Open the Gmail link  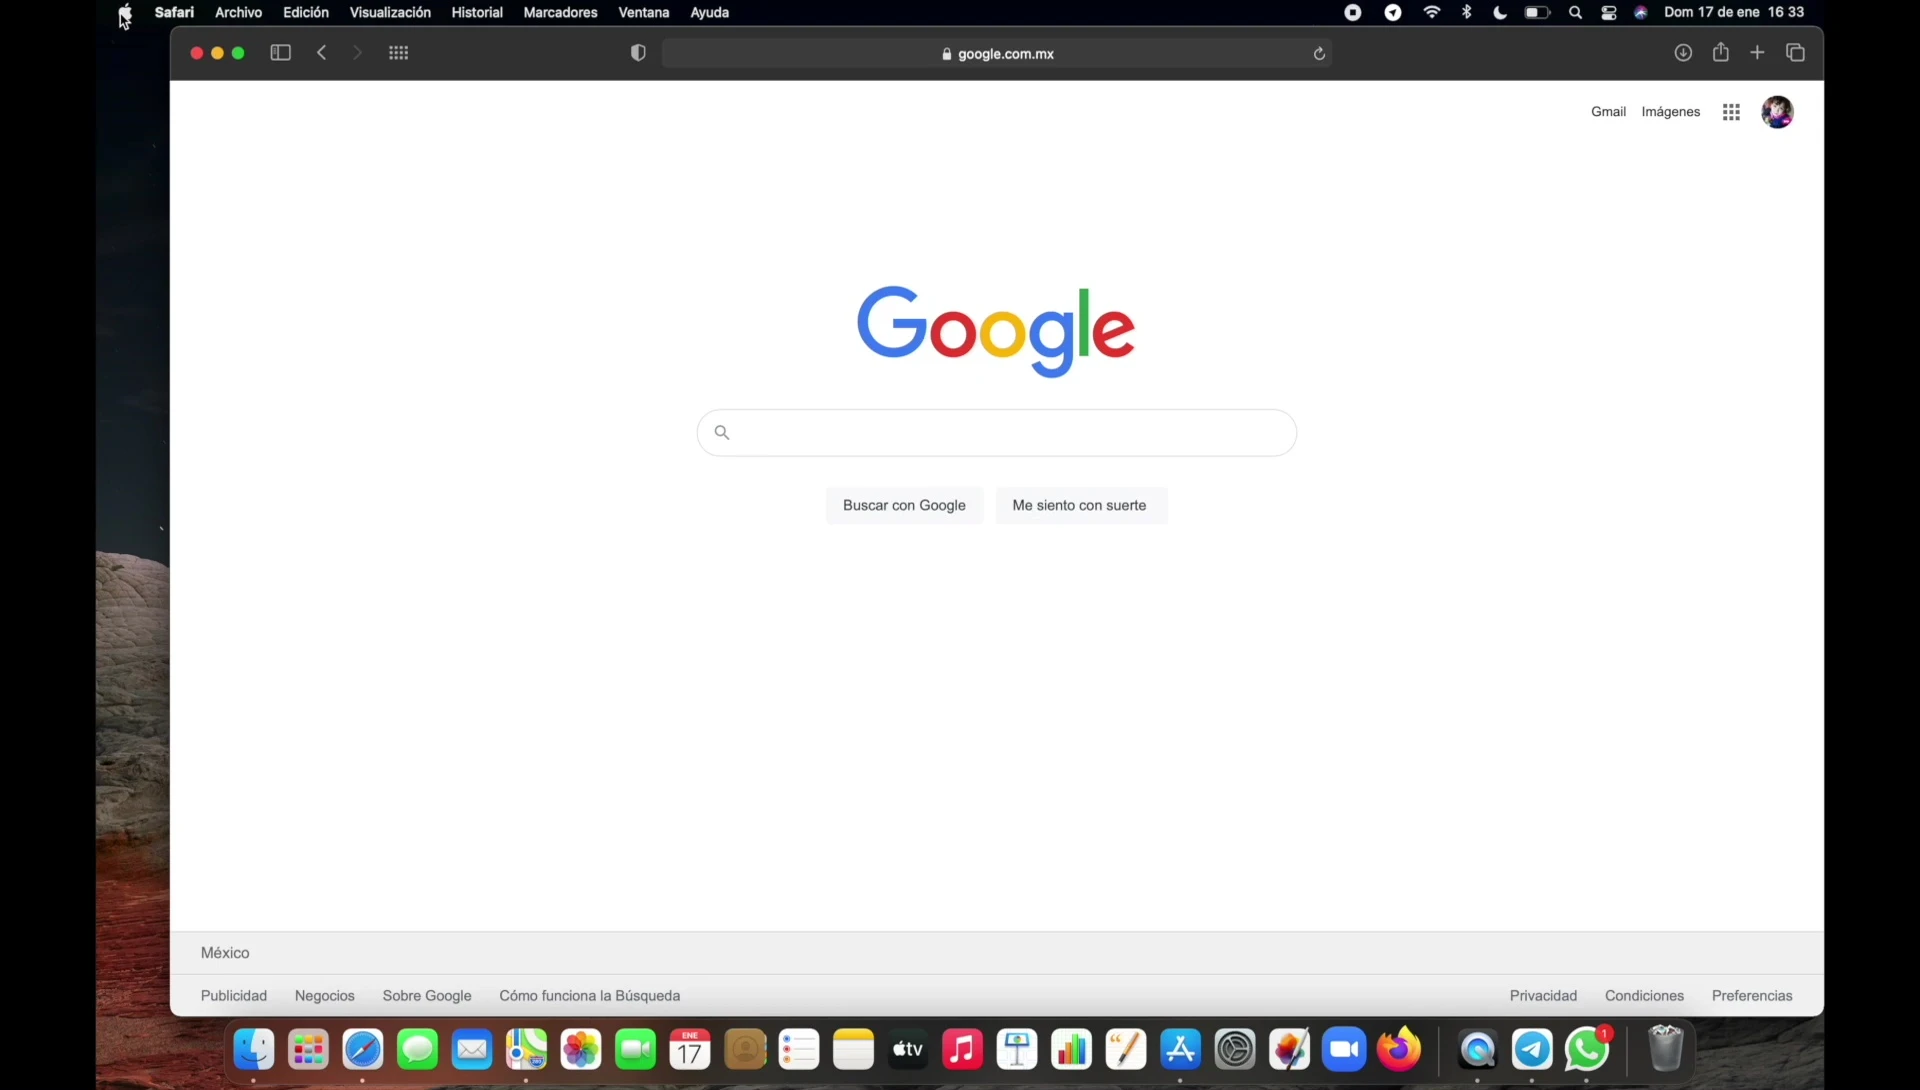[1608, 112]
